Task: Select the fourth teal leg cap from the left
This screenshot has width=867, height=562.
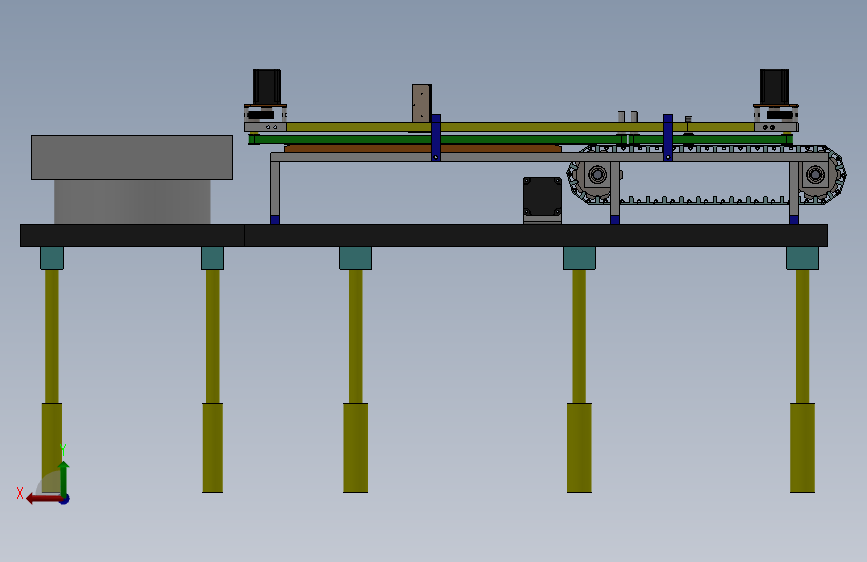Action: [x=579, y=258]
